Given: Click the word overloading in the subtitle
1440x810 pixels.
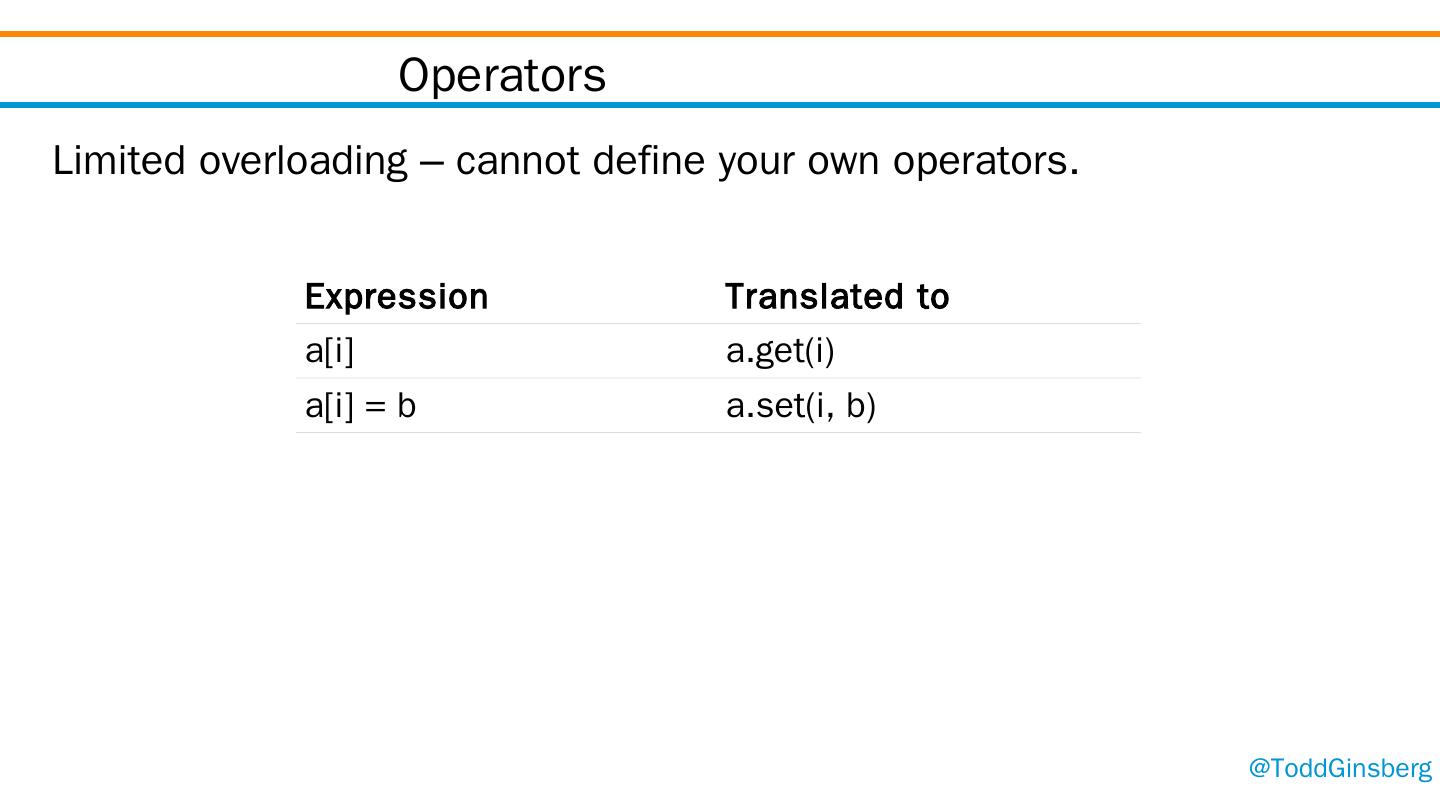Looking at the screenshot, I should pyautogui.click(x=303, y=161).
